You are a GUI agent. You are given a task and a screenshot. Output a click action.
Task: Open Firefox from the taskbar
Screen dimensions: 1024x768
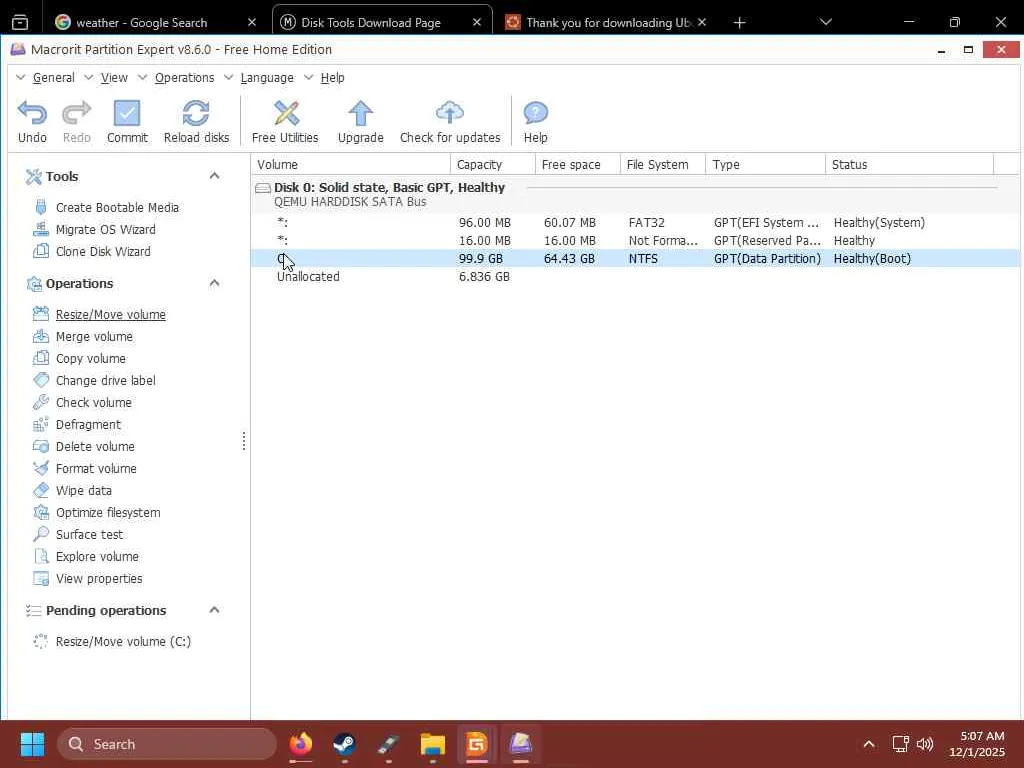pyautogui.click(x=301, y=744)
